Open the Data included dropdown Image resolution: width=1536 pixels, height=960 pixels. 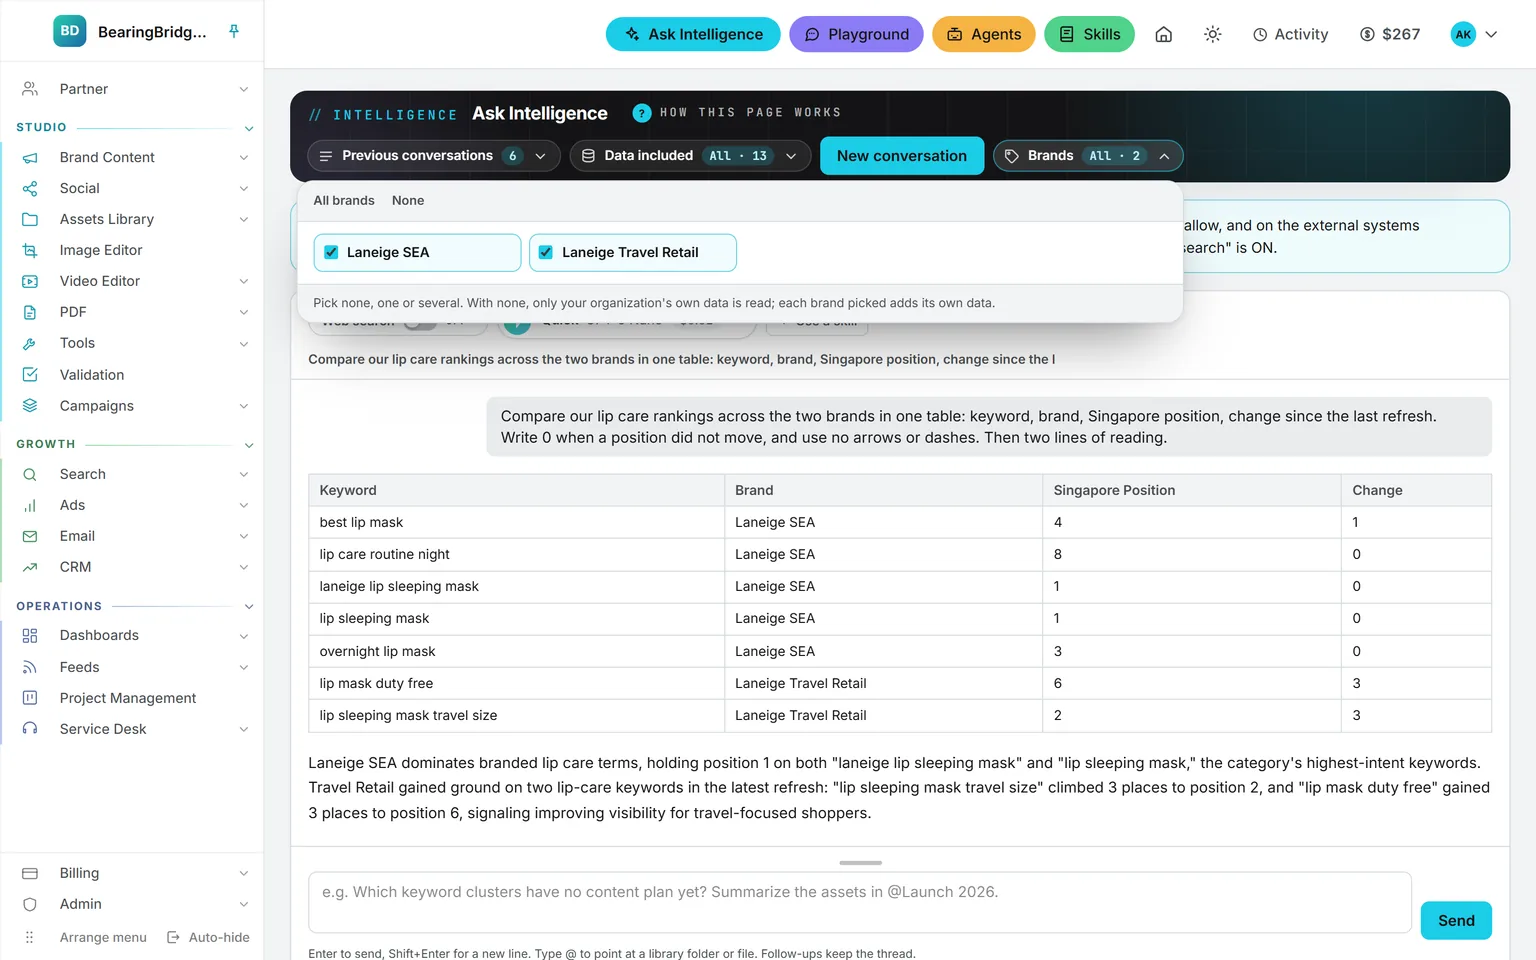pos(690,156)
